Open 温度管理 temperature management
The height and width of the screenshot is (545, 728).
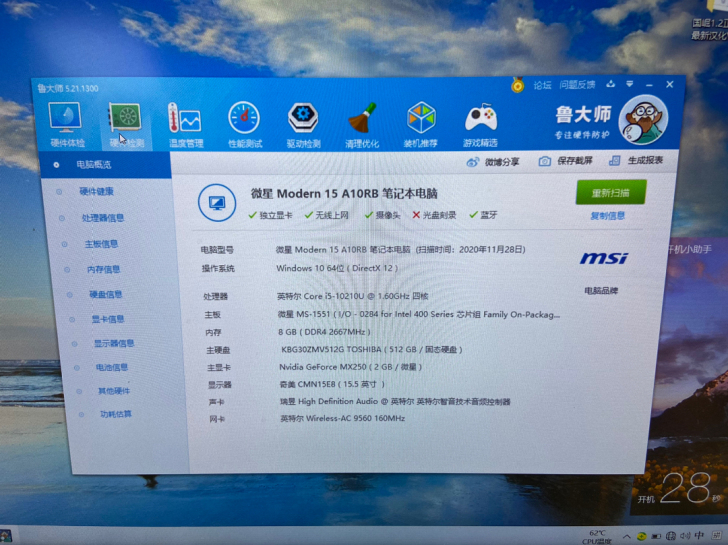(x=186, y=124)
